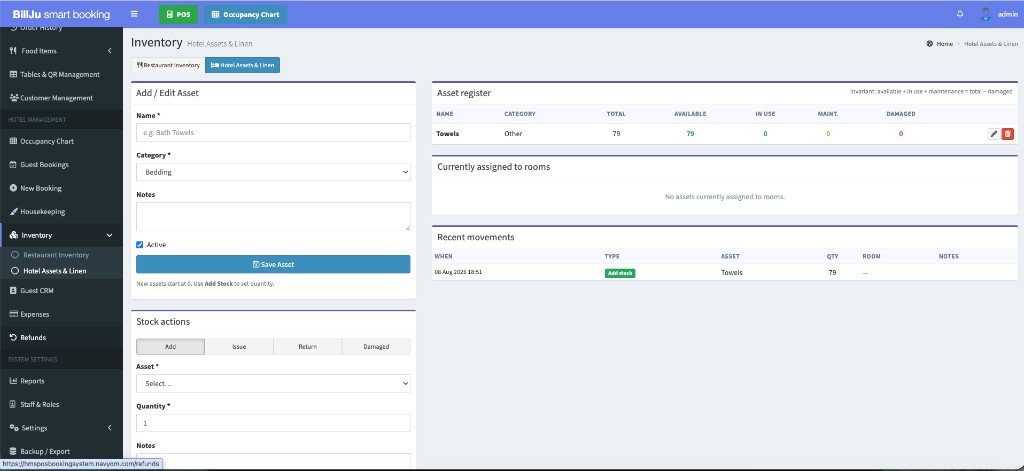Switch to the Damaged stock action
Viewport: 1024px width, 471px height.
[x=376, y=347]
